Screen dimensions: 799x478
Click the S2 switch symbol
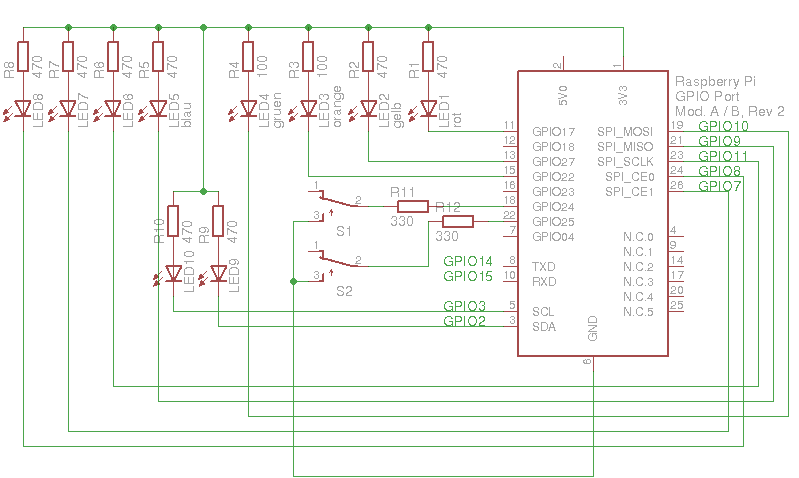click(335, 261)
